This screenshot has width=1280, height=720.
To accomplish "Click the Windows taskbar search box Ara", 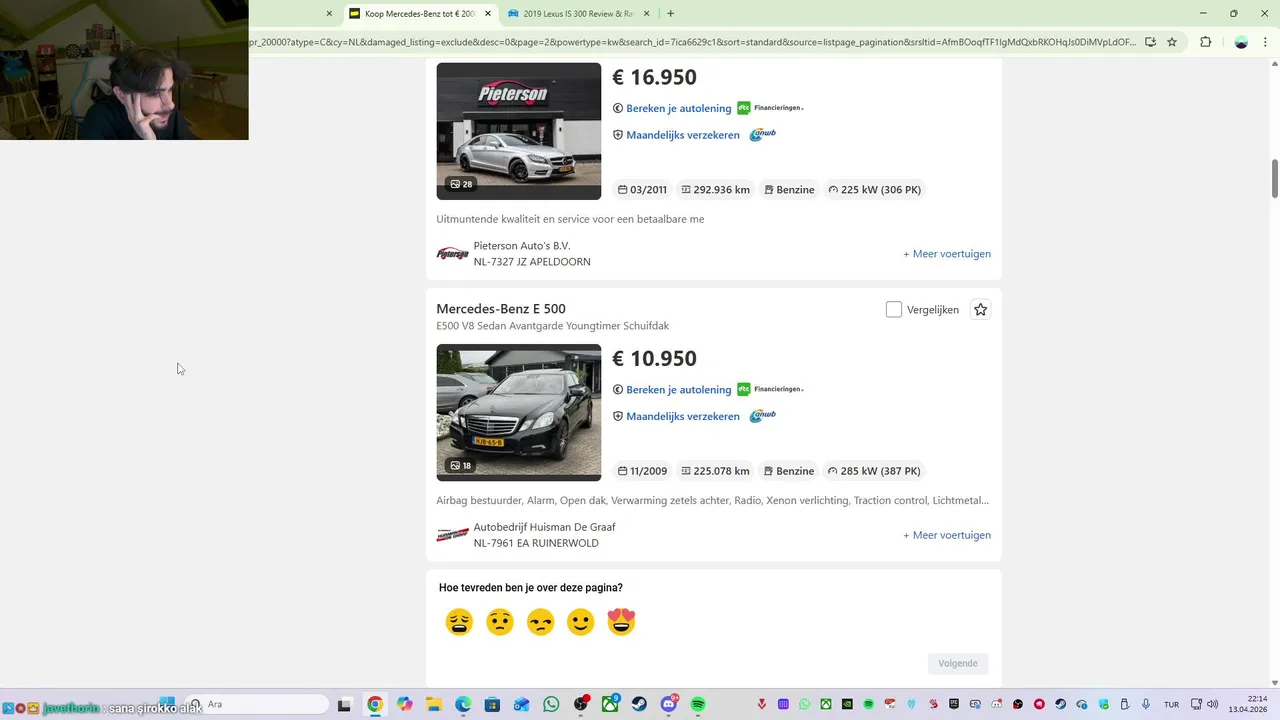I will click(258, 705).
